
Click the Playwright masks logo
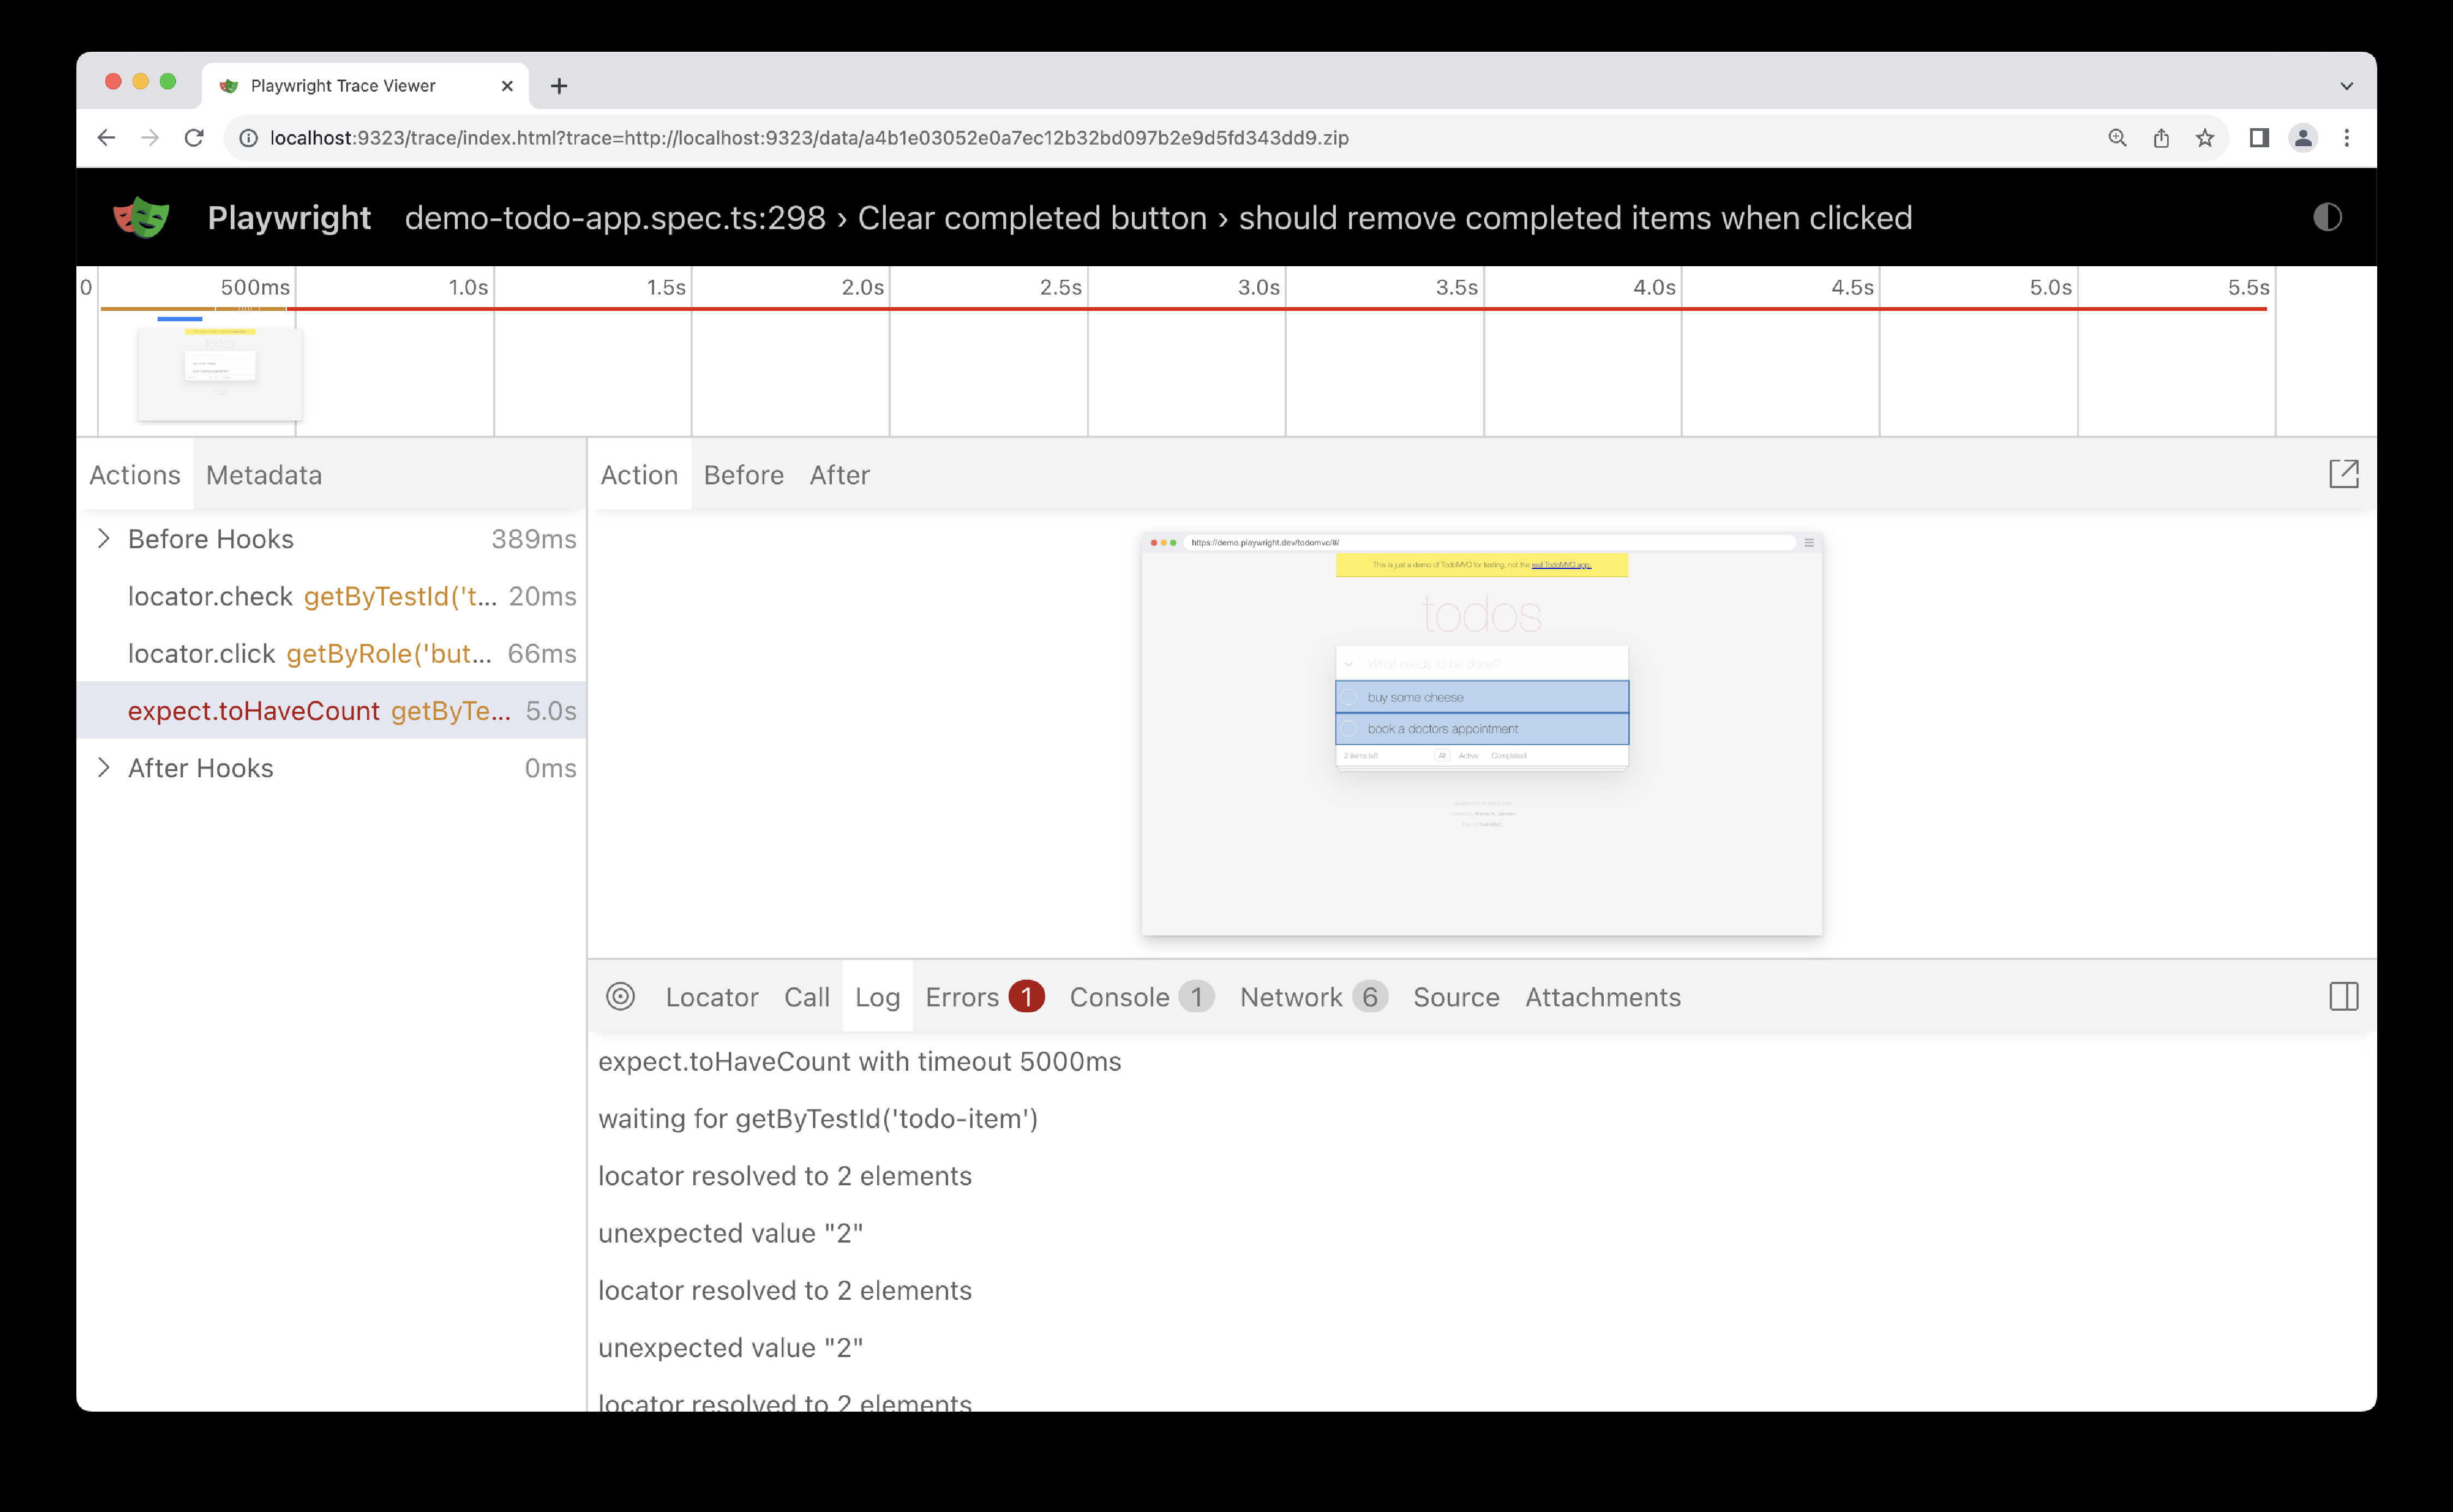coord(141,217)
